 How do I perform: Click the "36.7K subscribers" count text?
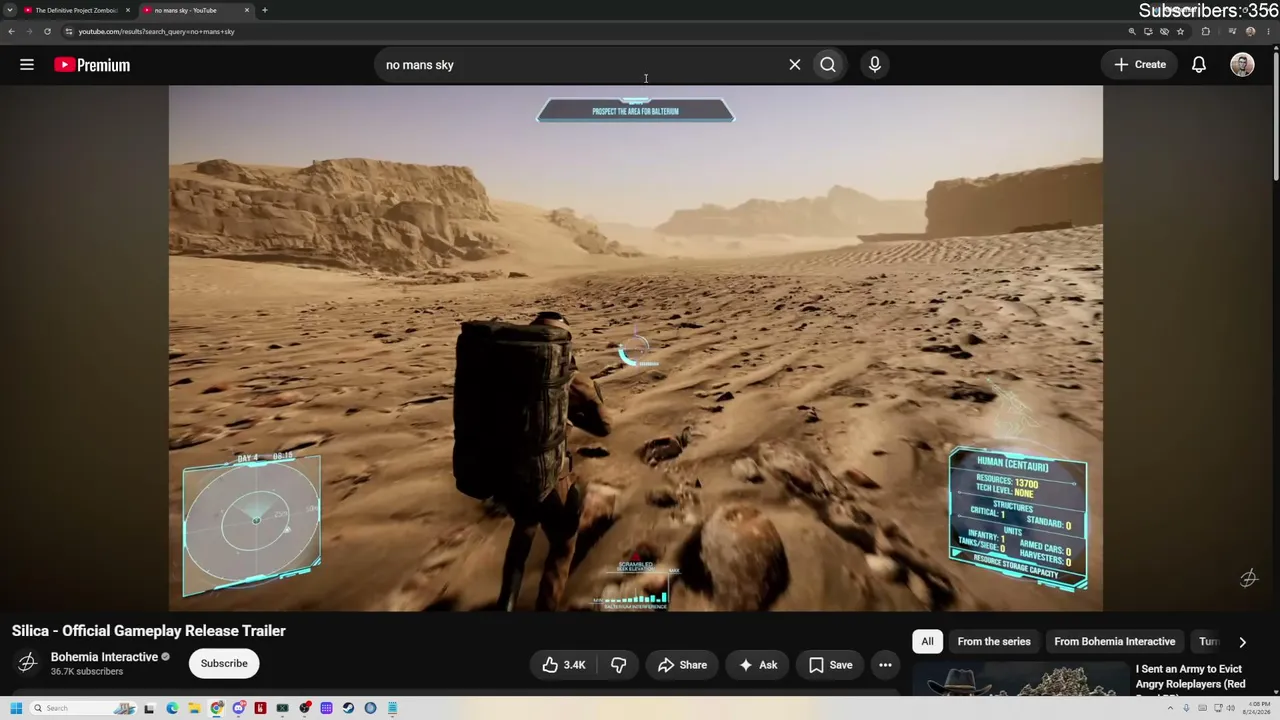(x=87, y=672)
